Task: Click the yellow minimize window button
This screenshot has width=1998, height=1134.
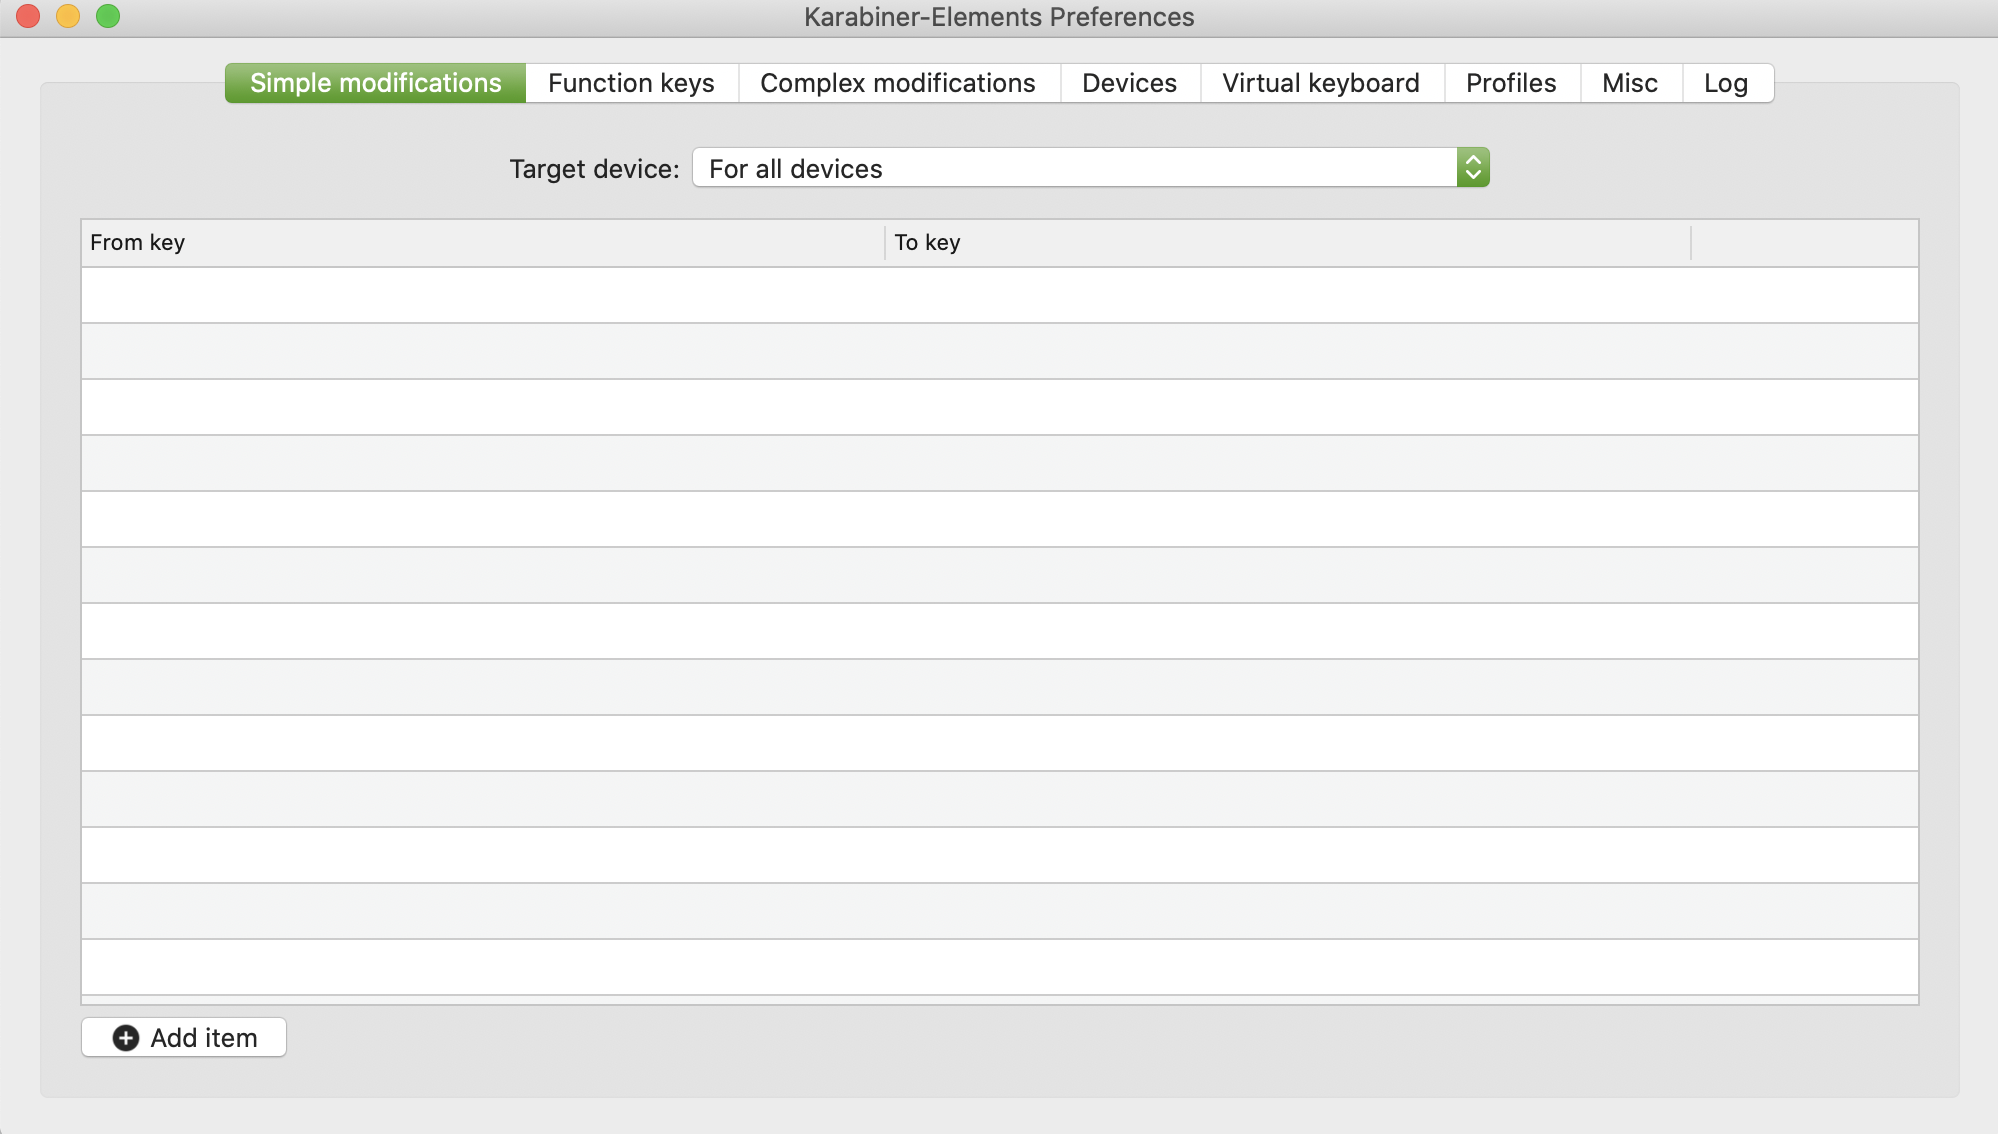Action: coord(68,16)
